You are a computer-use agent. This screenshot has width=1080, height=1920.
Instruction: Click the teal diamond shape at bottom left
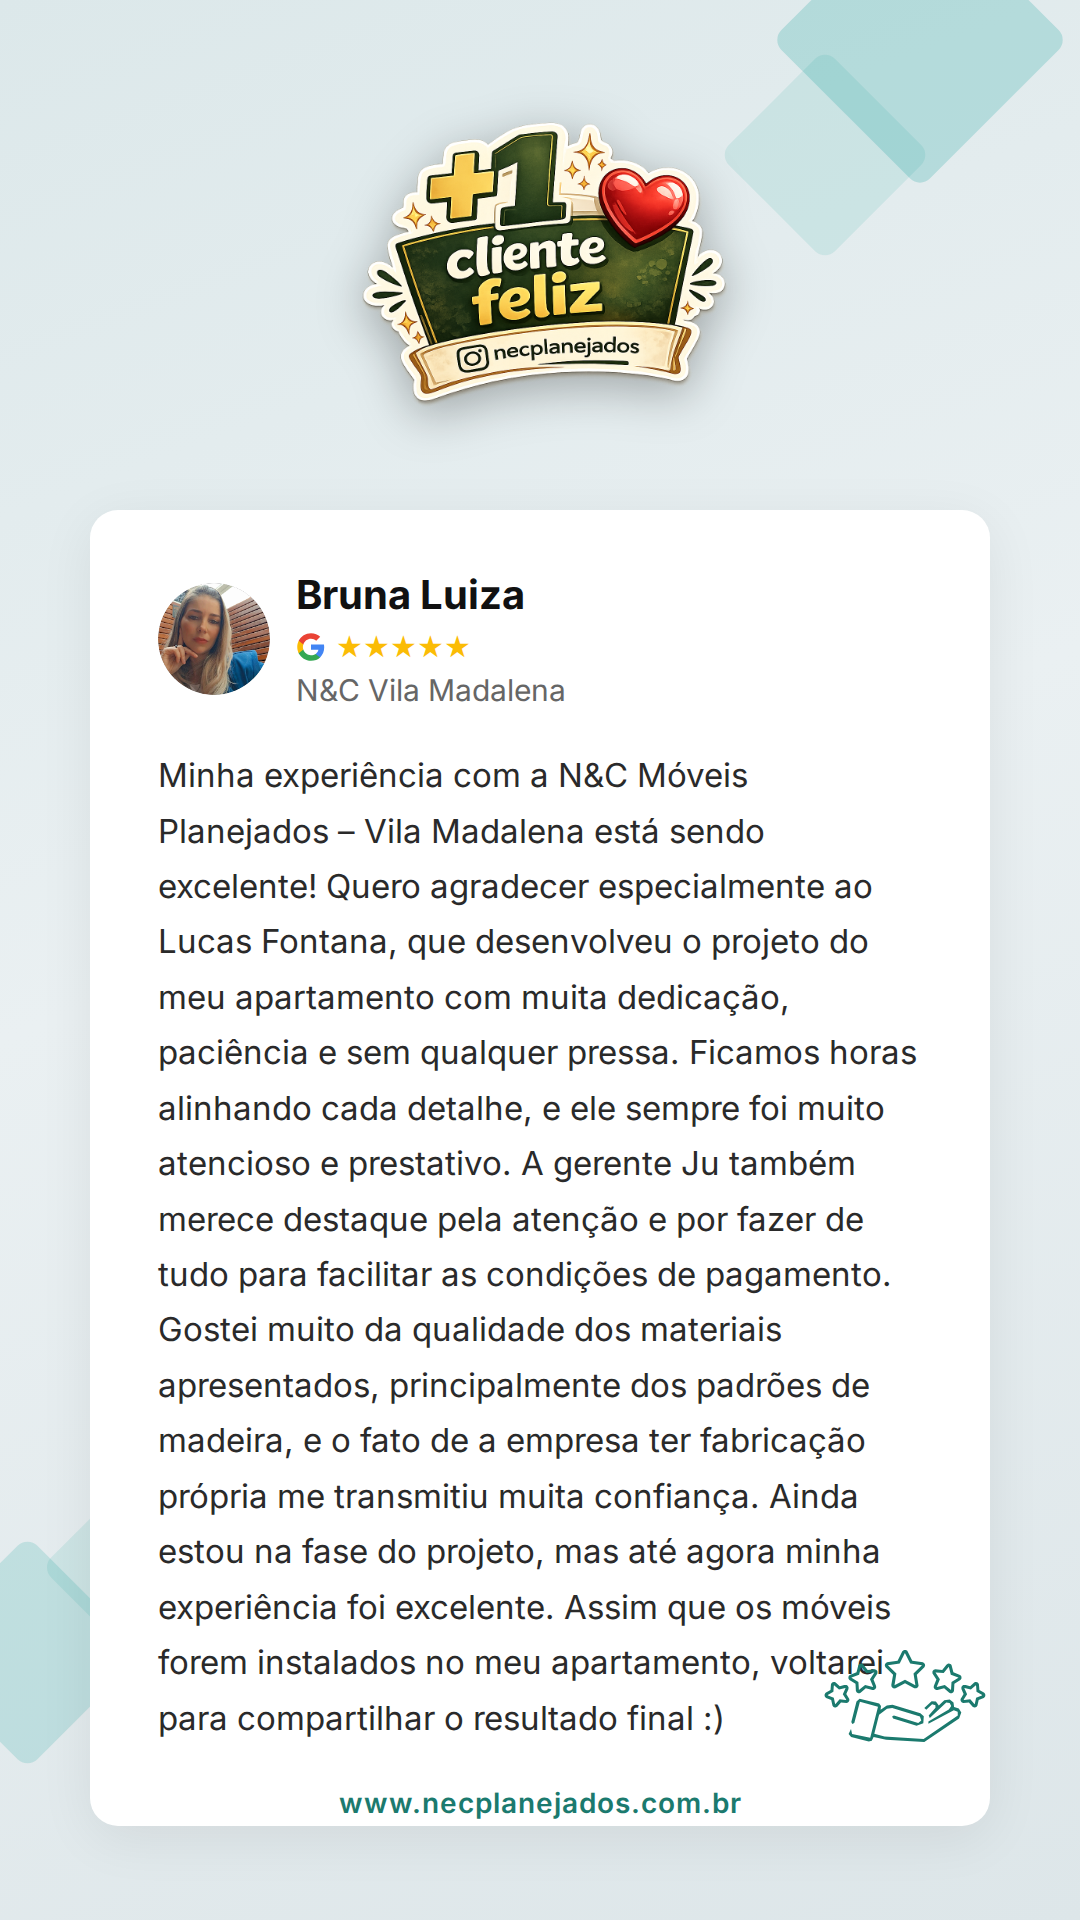[x=40, y=1650]
